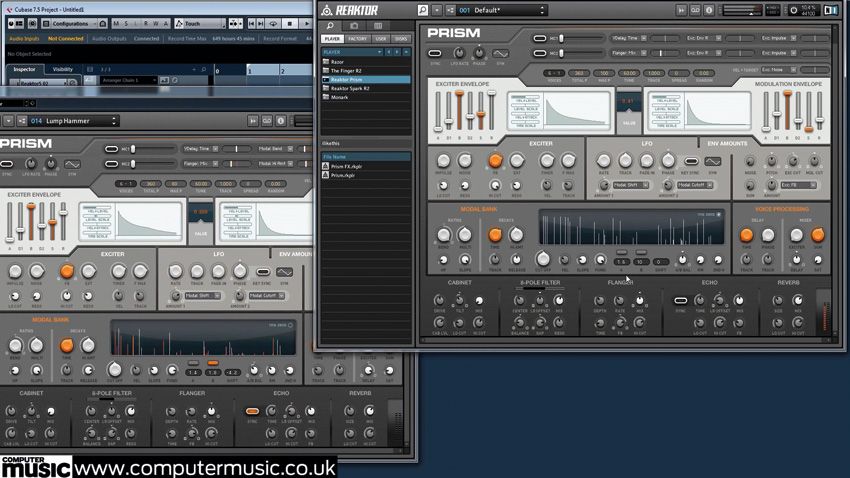Open the 001 Default snapshot selector
Screen dimensions: 850x478
click(x=501, y=10)
